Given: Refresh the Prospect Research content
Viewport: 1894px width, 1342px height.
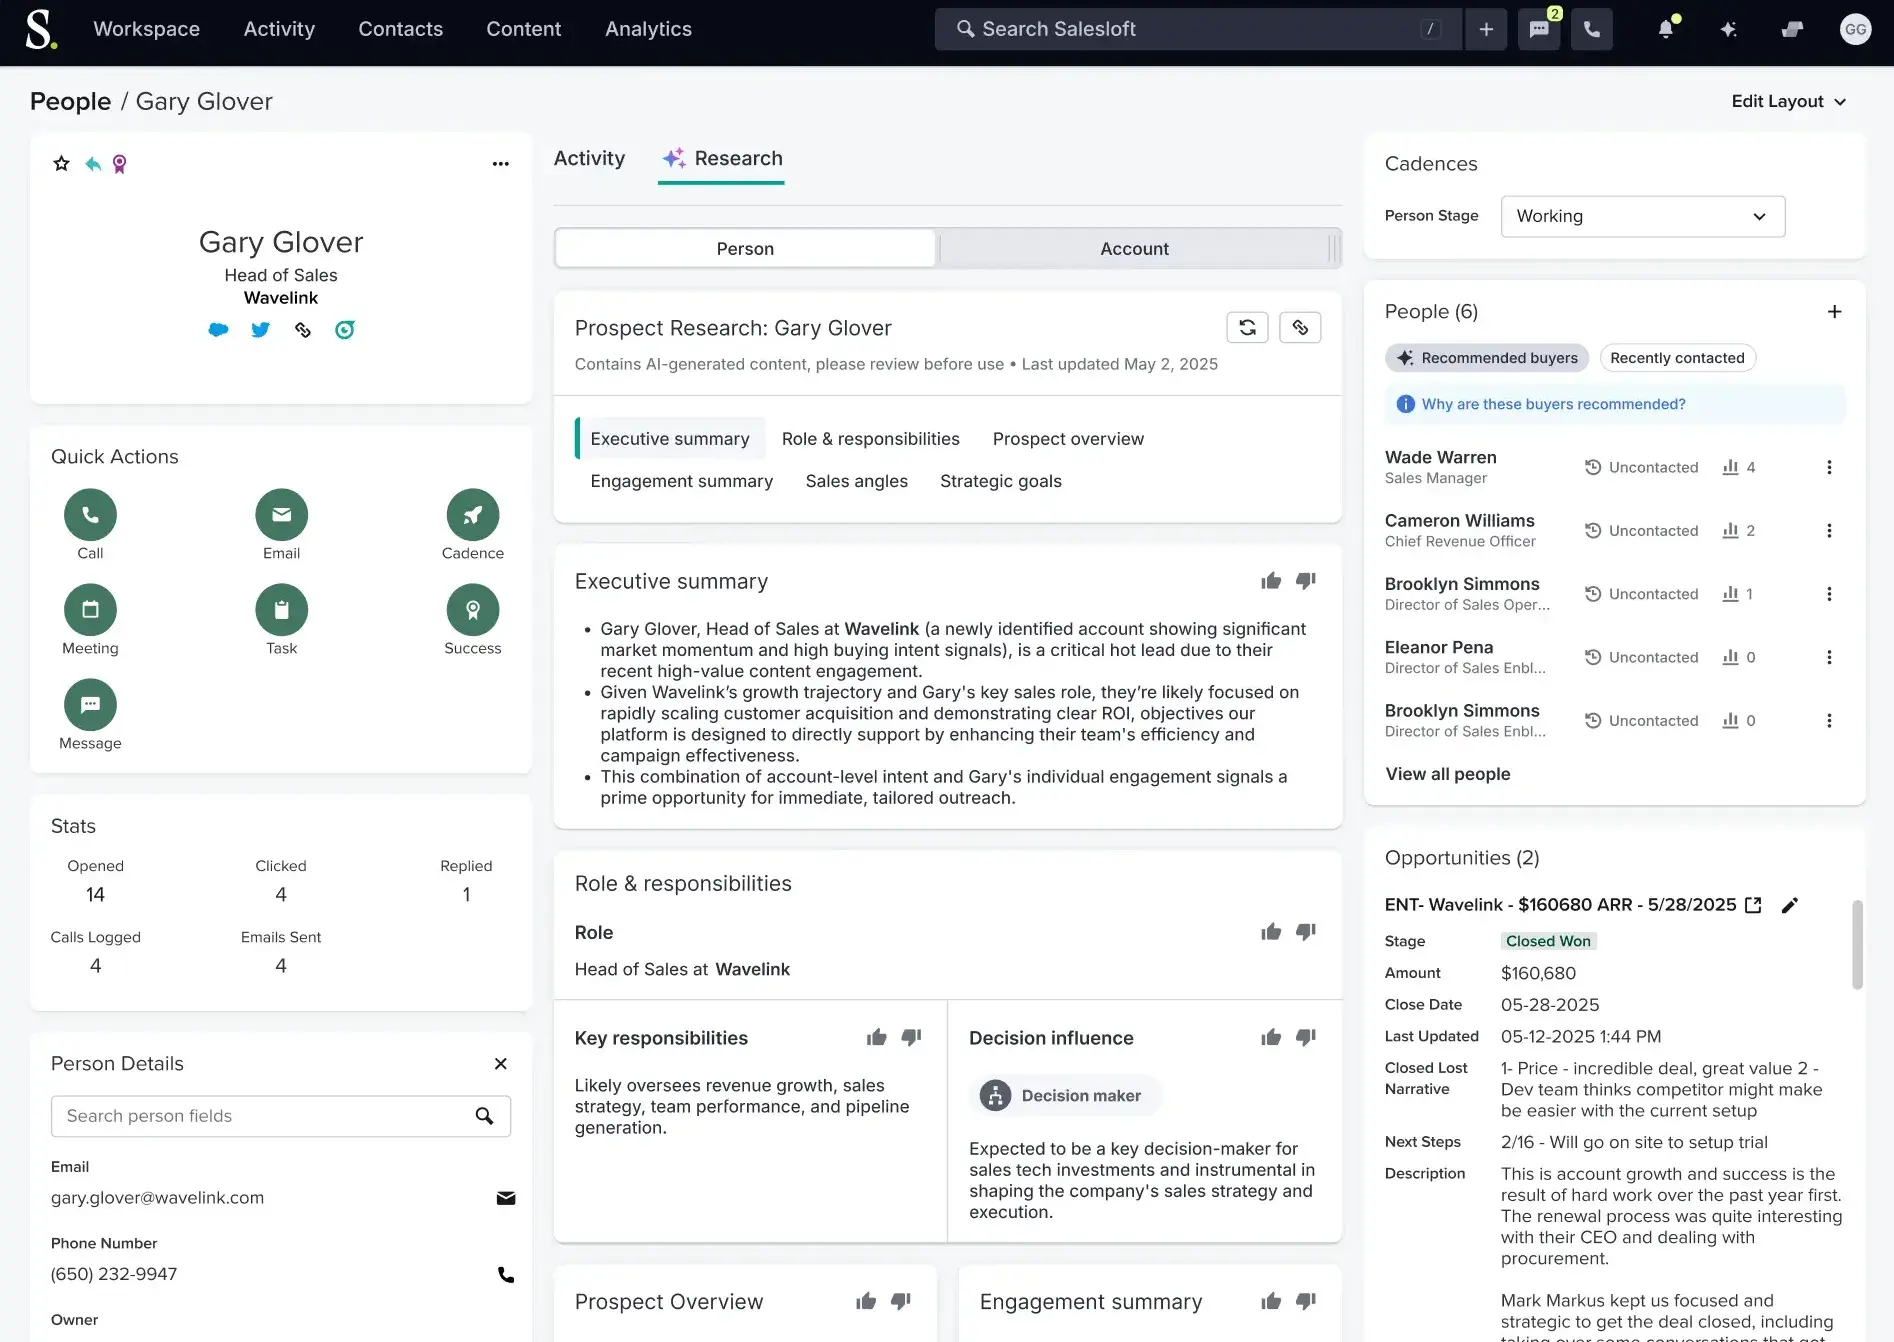Looking at the screenshot, I should click(1247, 327).
